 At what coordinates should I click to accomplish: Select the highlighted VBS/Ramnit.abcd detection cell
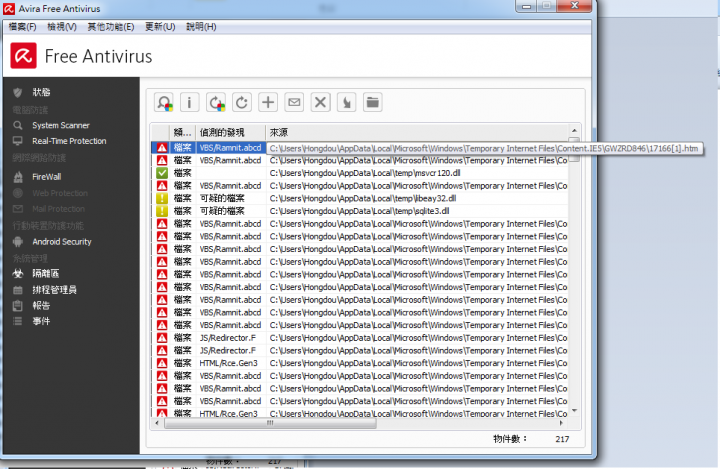[x=231, y=148]
